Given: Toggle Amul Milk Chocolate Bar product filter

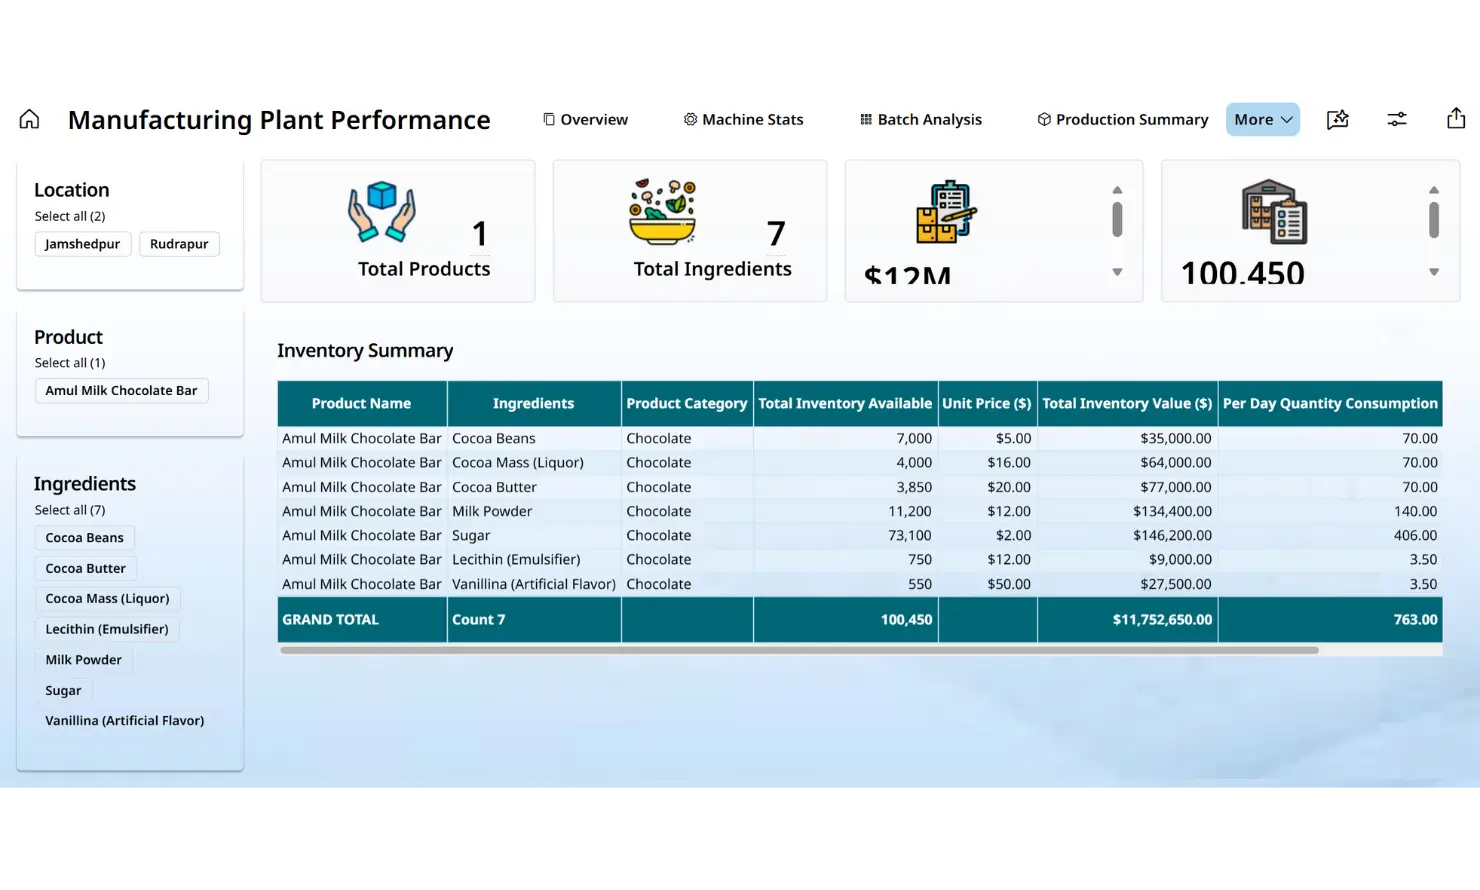Looking at the screenshot, I should [x=121, y=391].
